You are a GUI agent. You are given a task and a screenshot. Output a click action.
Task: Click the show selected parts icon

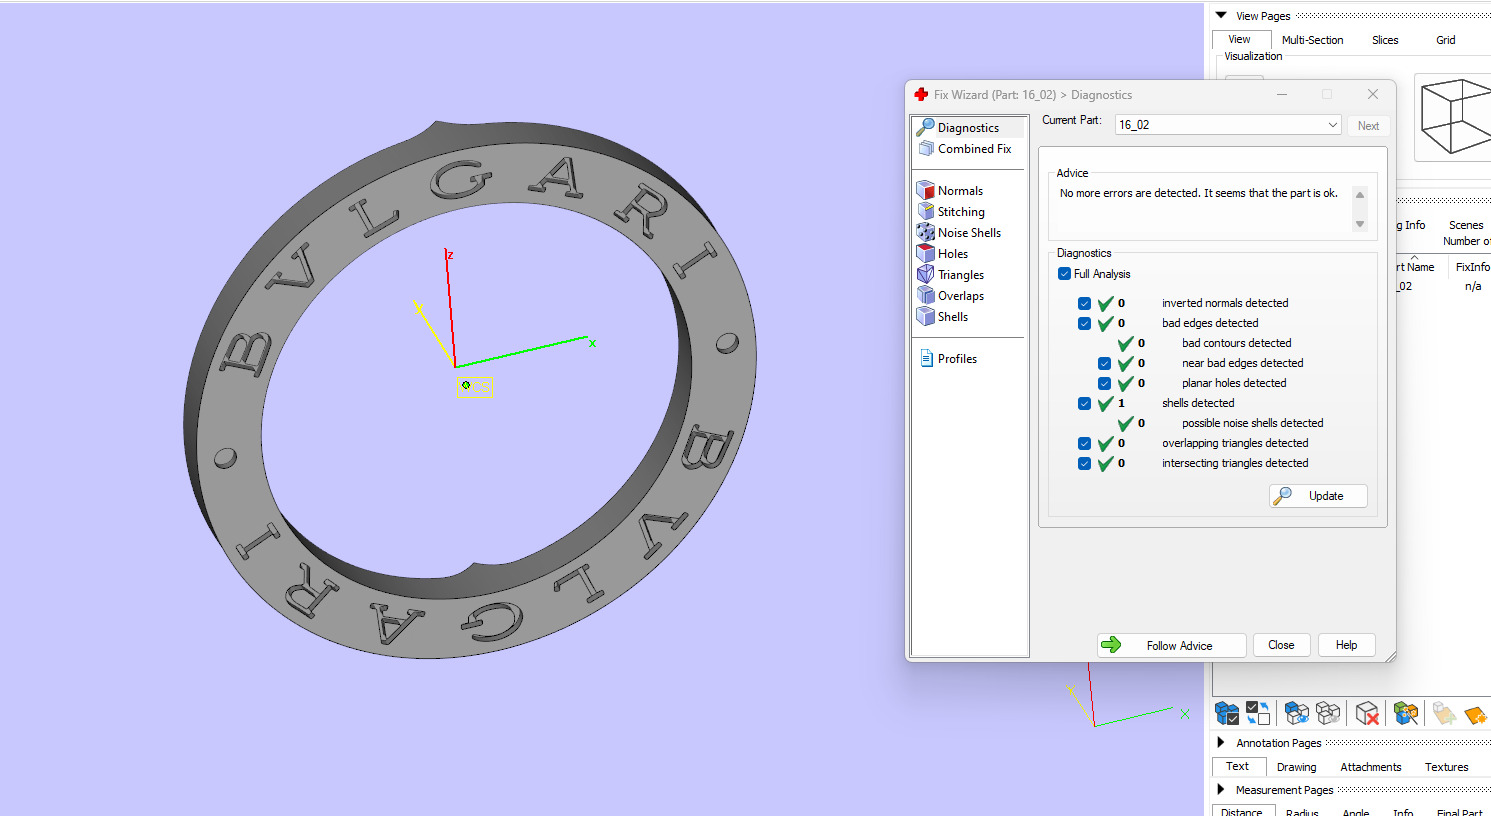click(1297, 713)
